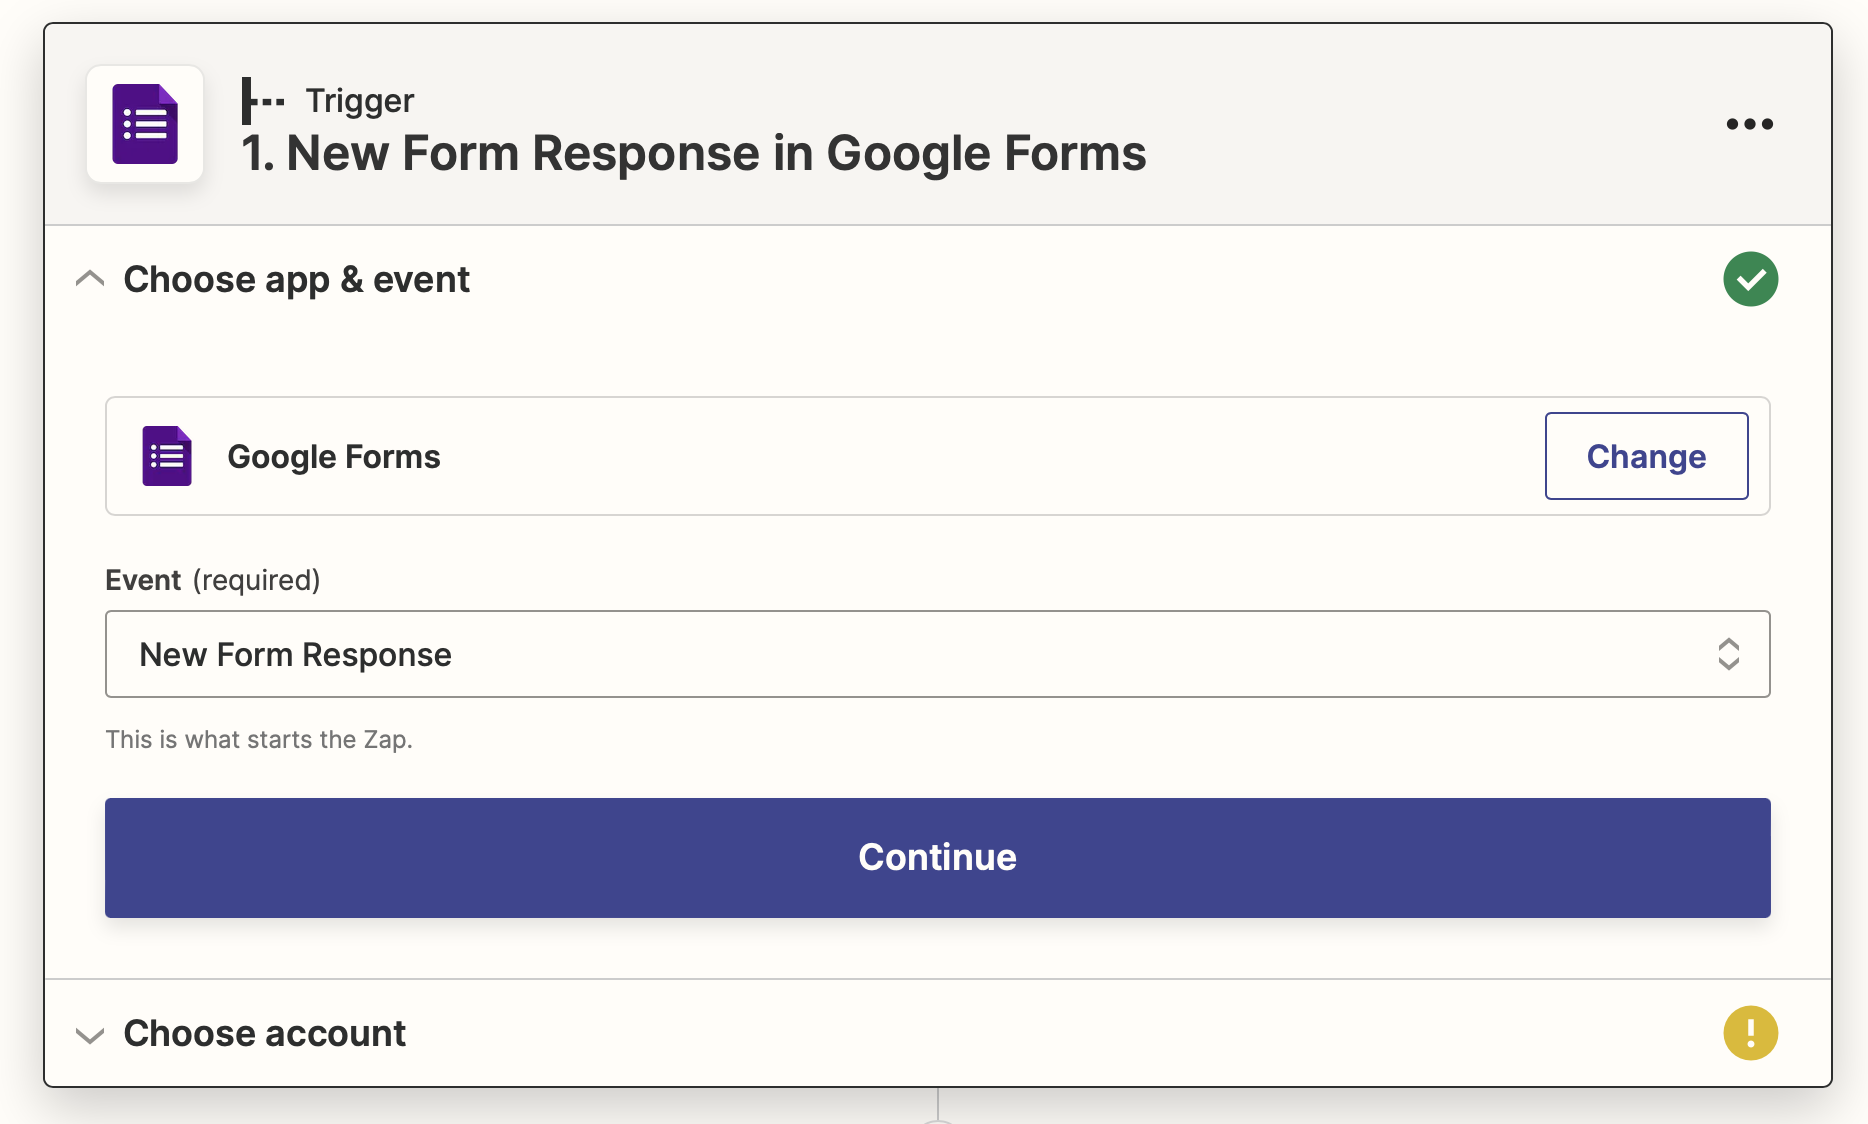Click the large Google Forms app icon in header

145,124
